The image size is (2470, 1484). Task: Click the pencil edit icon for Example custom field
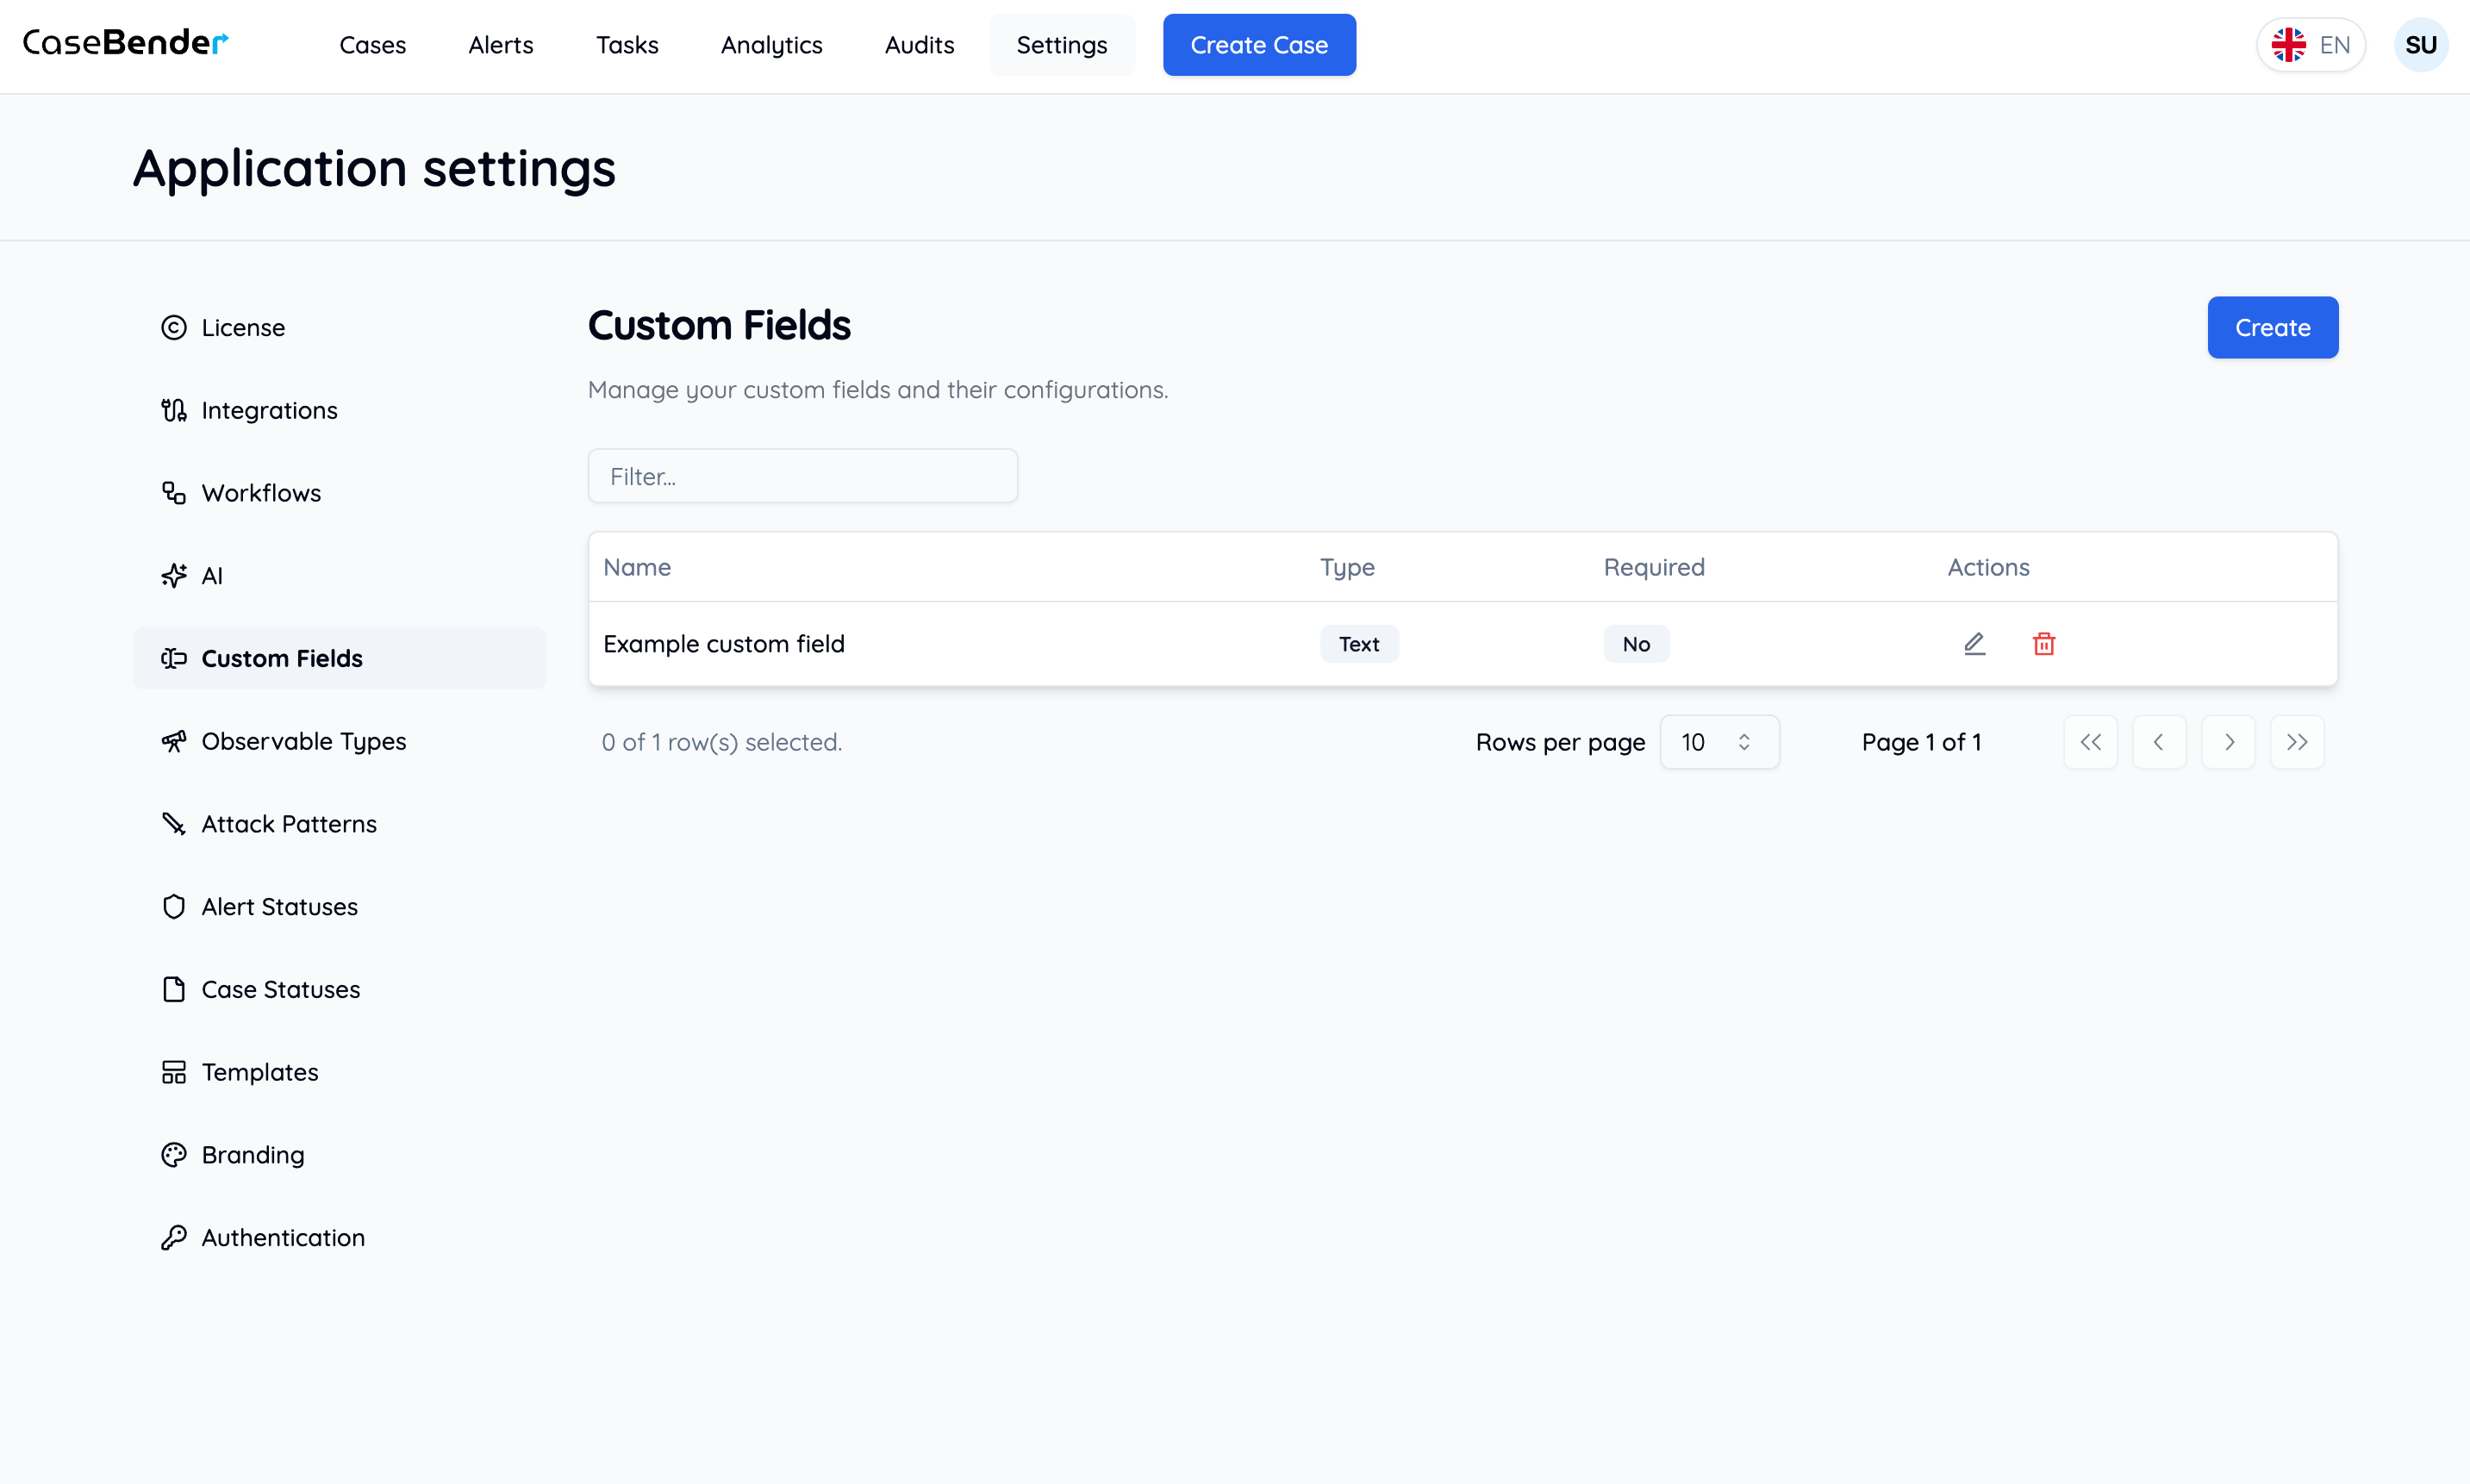point(1974,644)
